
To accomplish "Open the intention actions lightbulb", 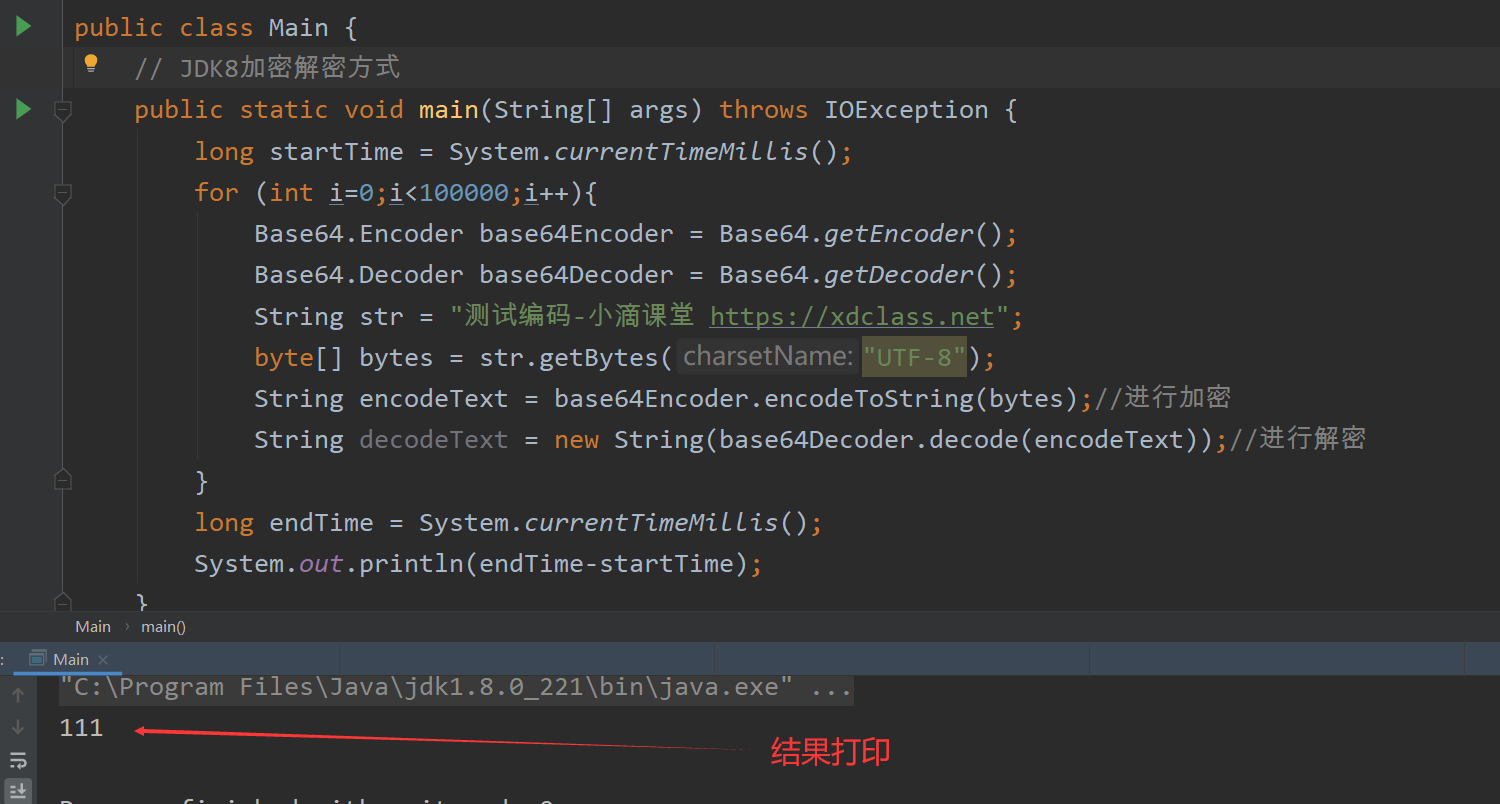I will [91, 63].
